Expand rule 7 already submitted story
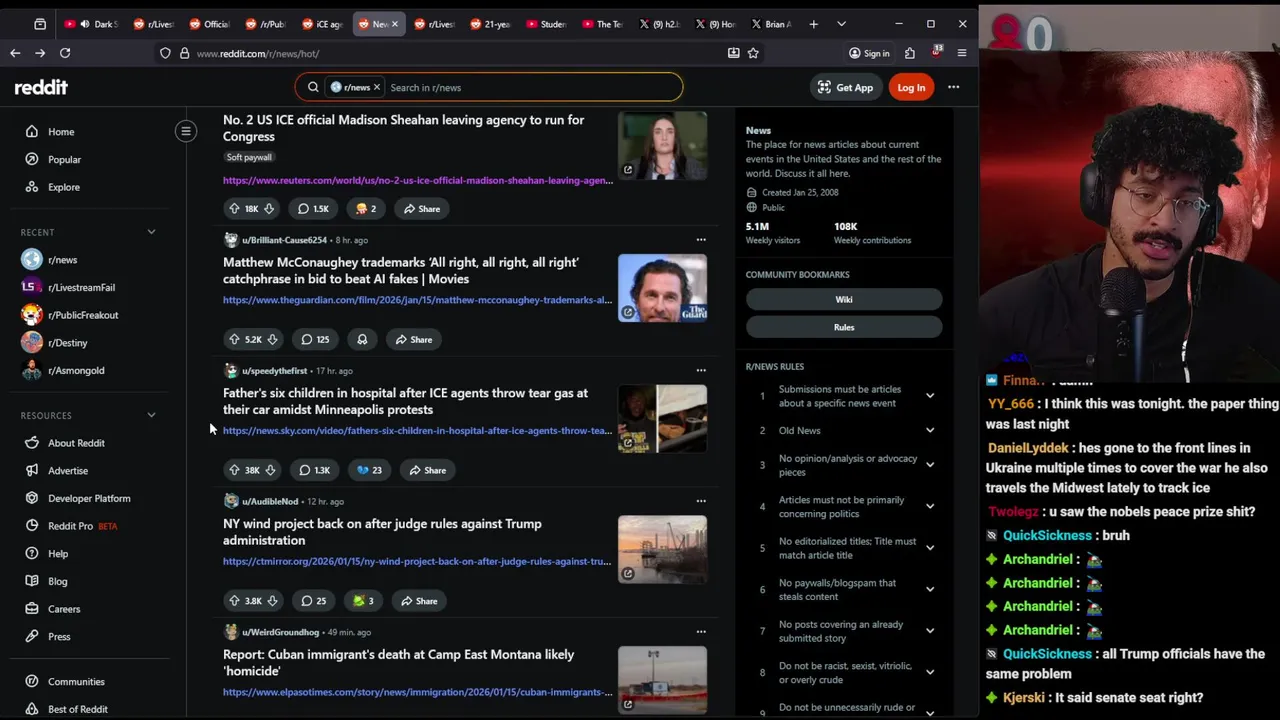 click(929, 631)
